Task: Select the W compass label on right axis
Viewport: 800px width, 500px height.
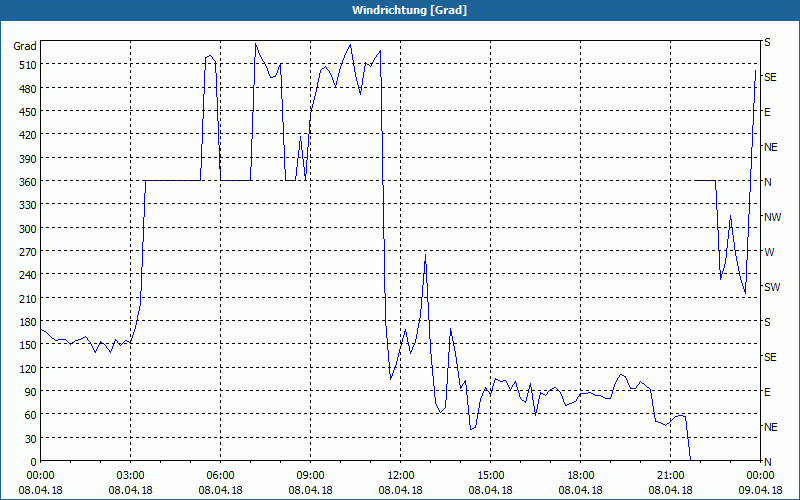Action: click(769, 252)
